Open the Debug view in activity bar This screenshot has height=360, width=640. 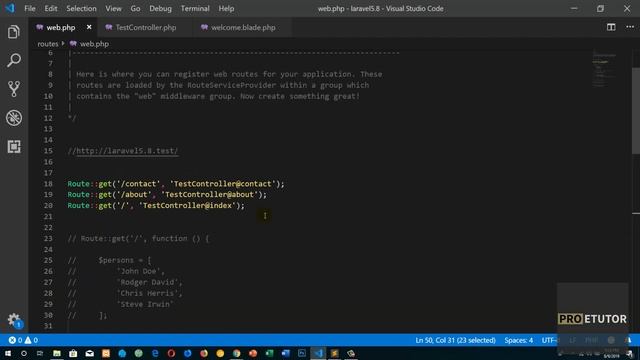tap(13, 118)
